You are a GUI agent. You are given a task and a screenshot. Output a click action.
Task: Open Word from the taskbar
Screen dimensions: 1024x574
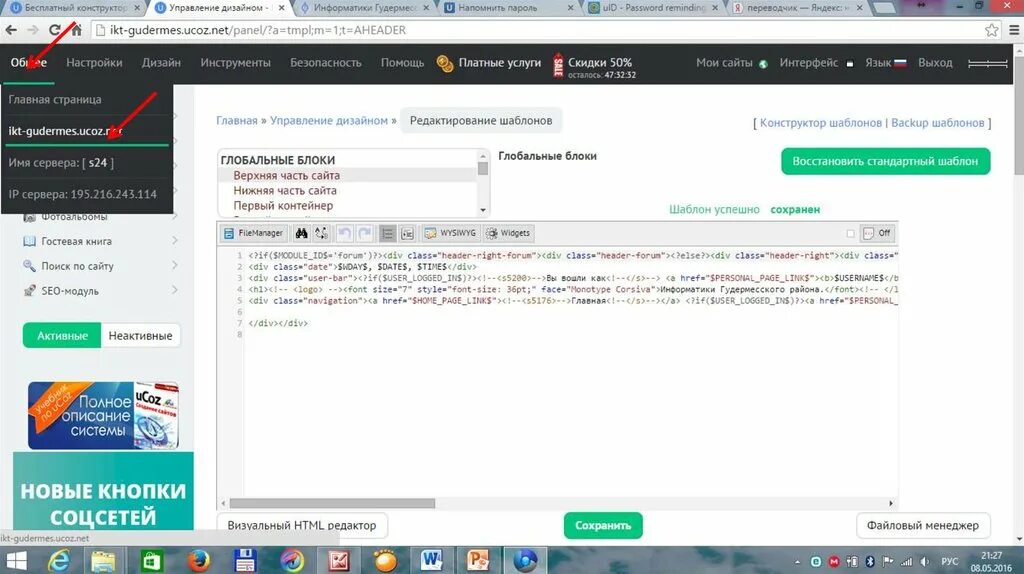coord(431,560)
